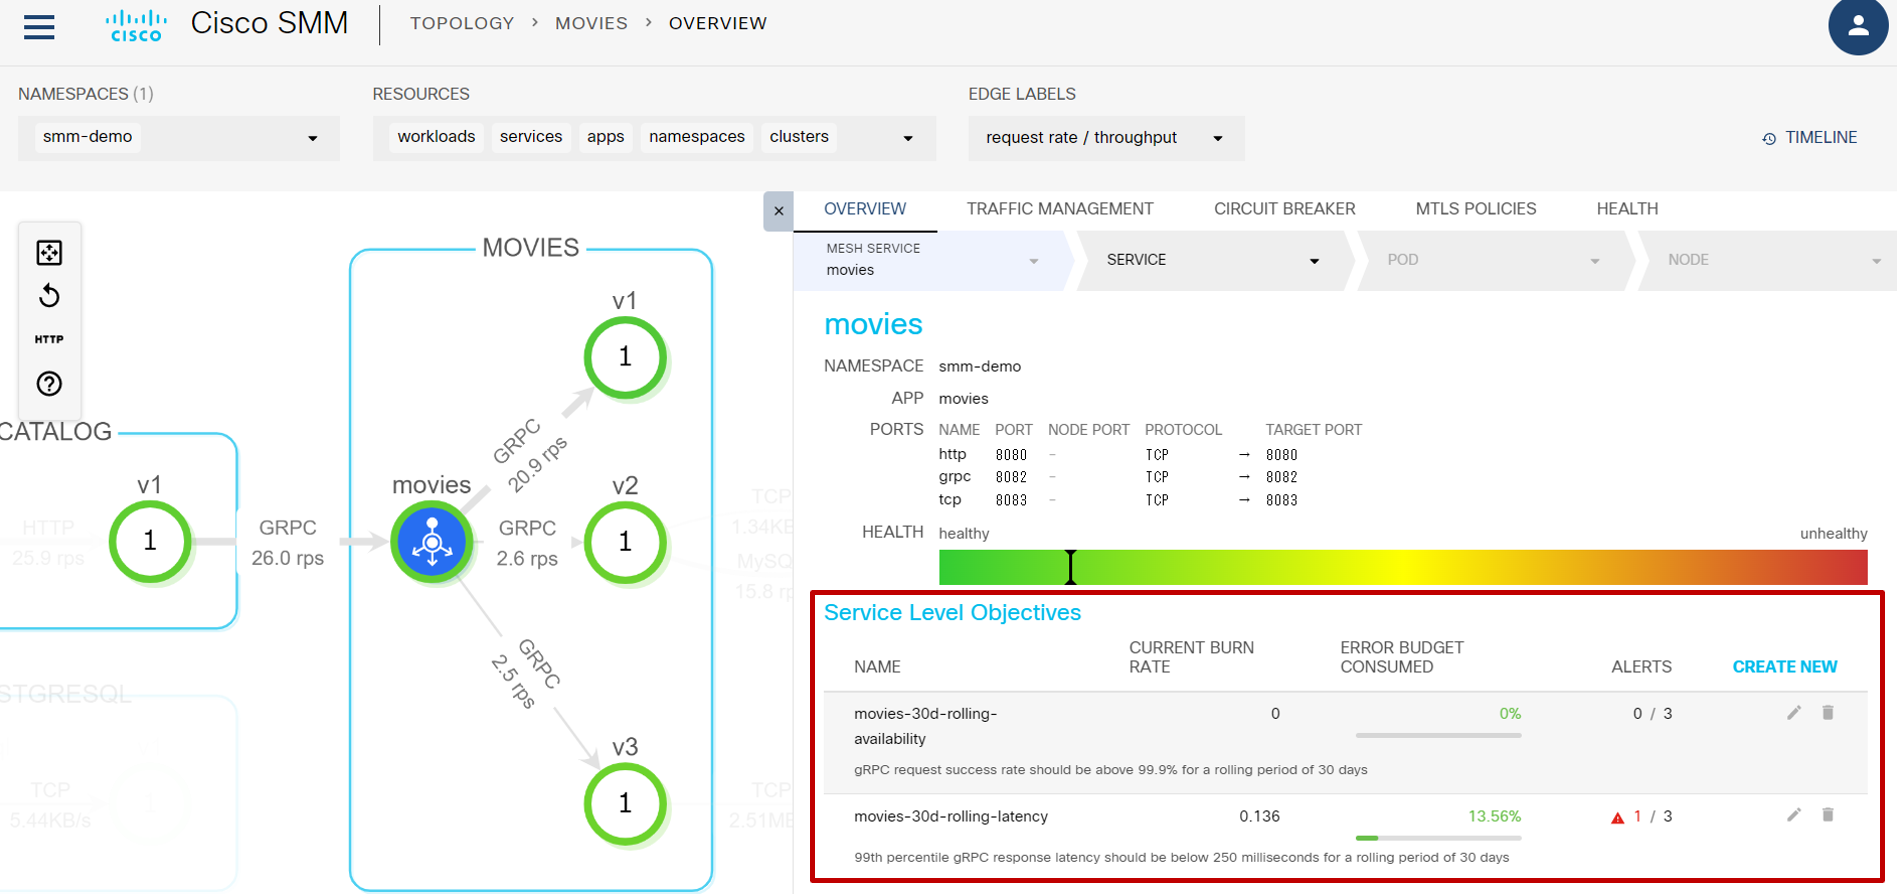Click the movies service title heading

pos(873,324)
